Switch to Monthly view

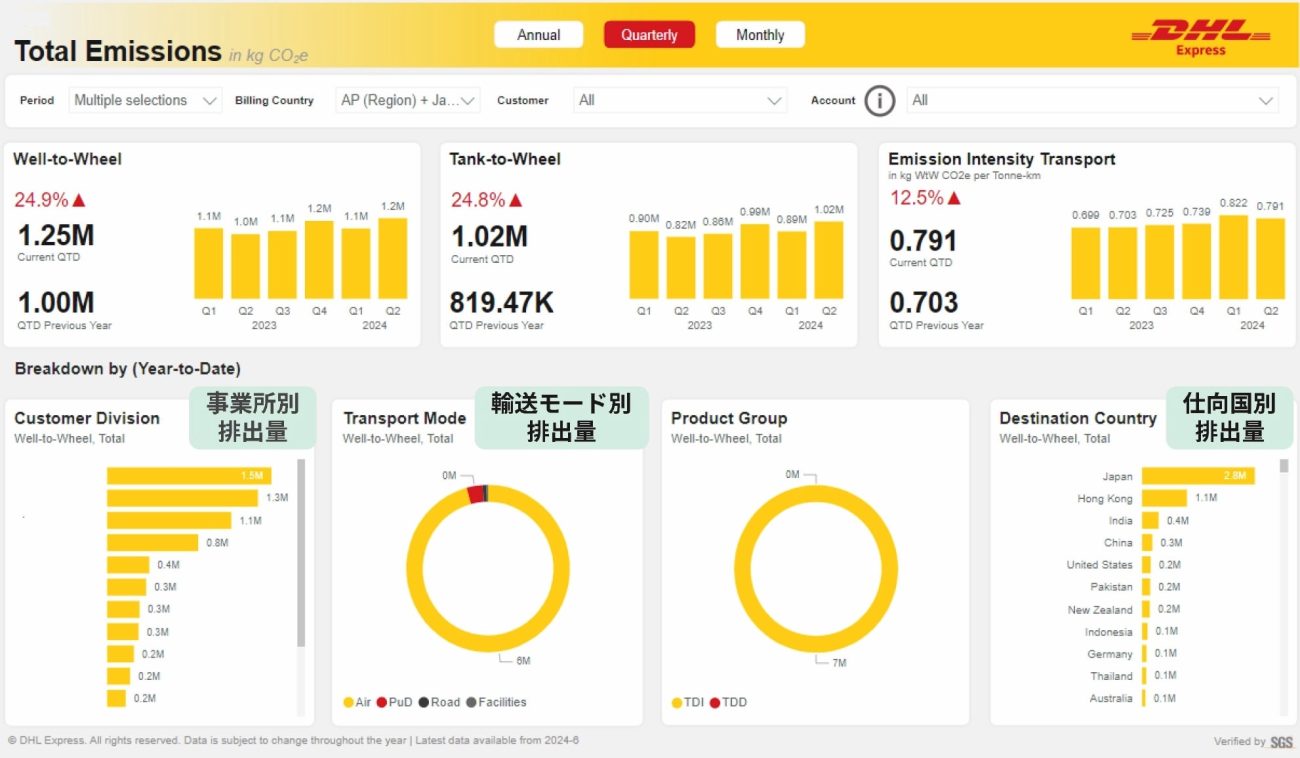point(760,35)
